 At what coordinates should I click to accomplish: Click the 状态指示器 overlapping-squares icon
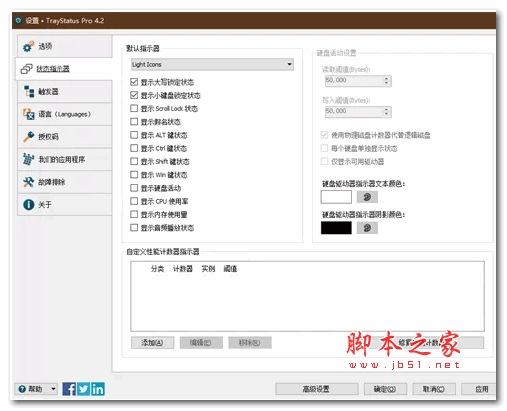(27, 69)
